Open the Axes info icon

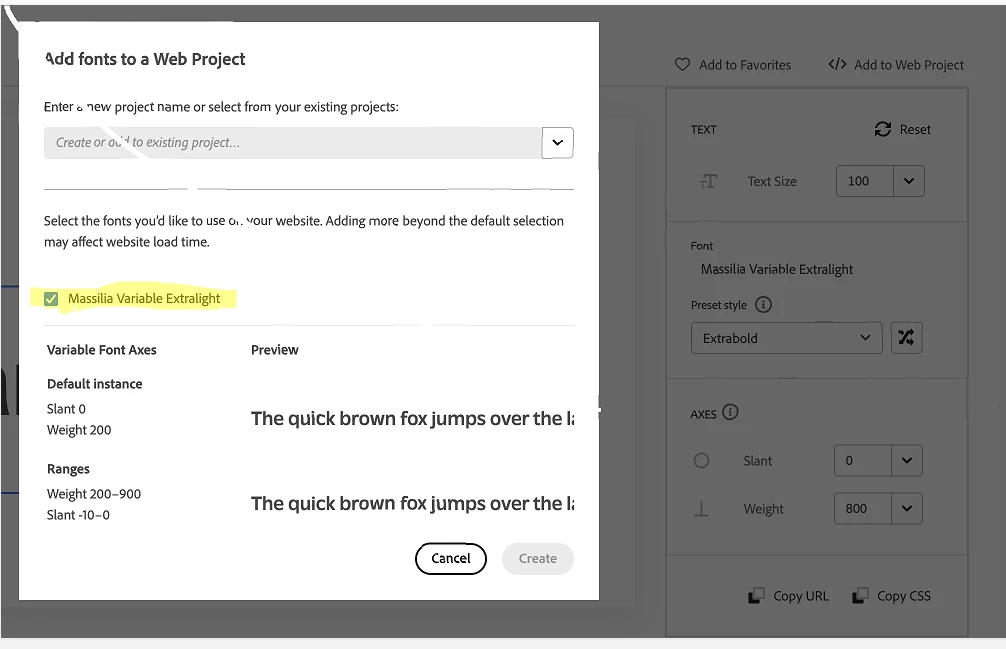pos(730,412)
